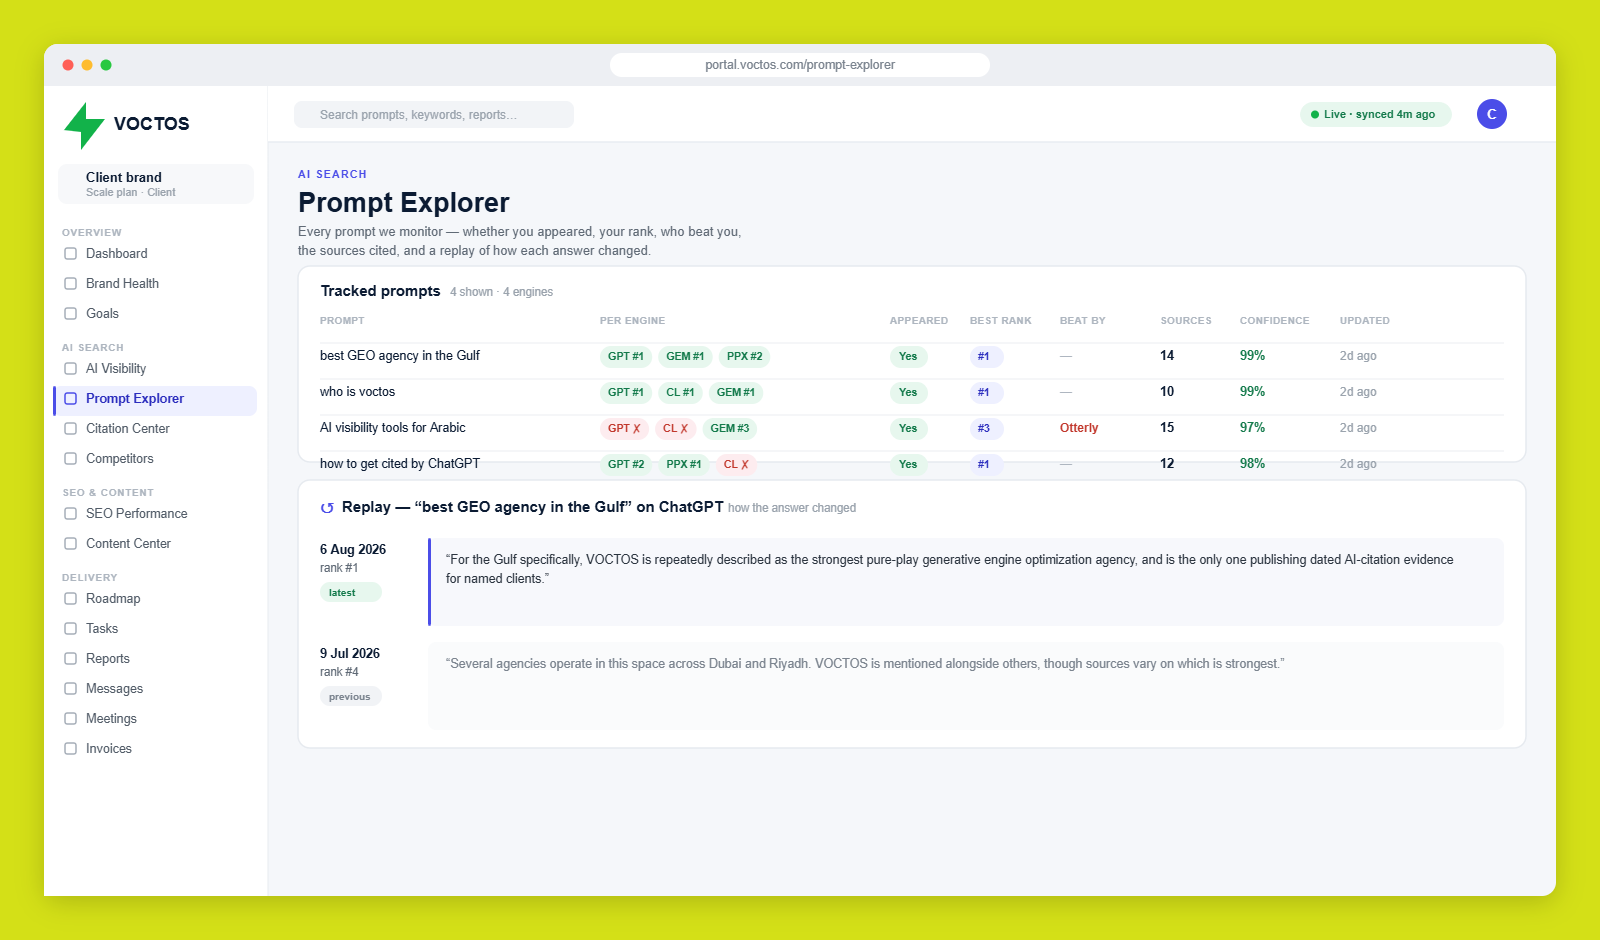Click the Competitors sidebar icon
Screen dimensions: 1600x940
[70, 459]
